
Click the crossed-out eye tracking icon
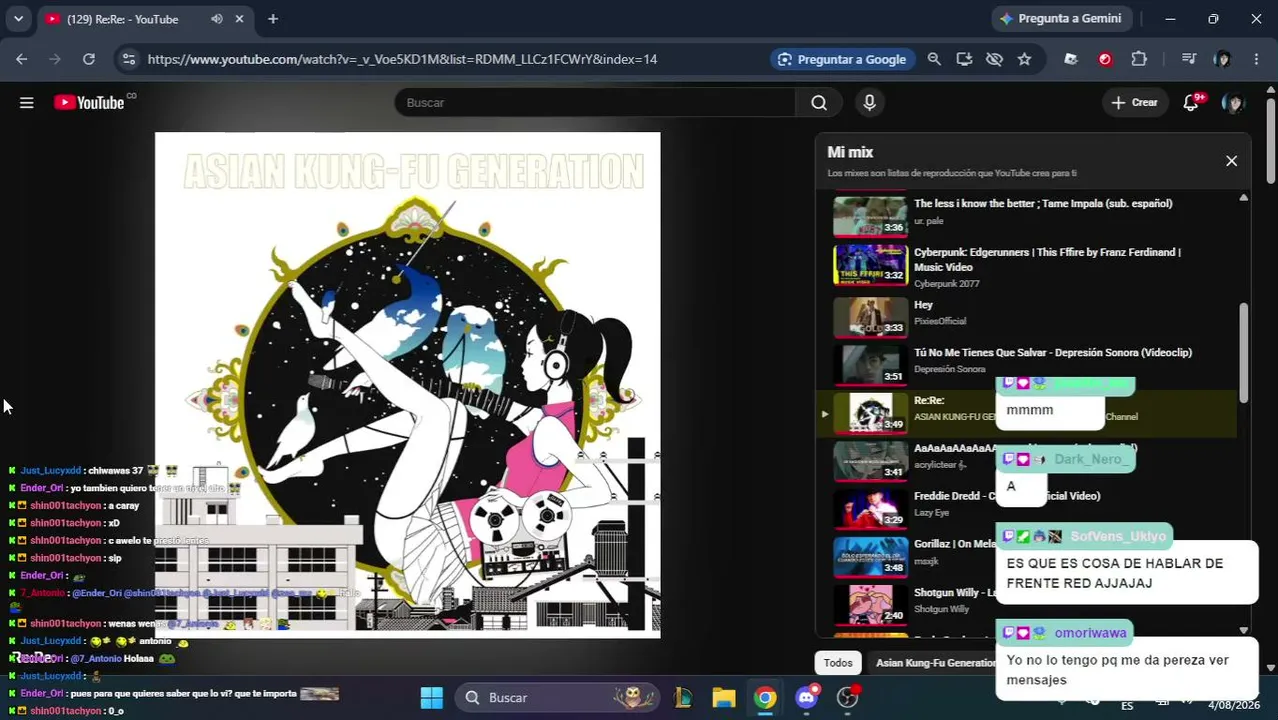click(x=994, y=59)
